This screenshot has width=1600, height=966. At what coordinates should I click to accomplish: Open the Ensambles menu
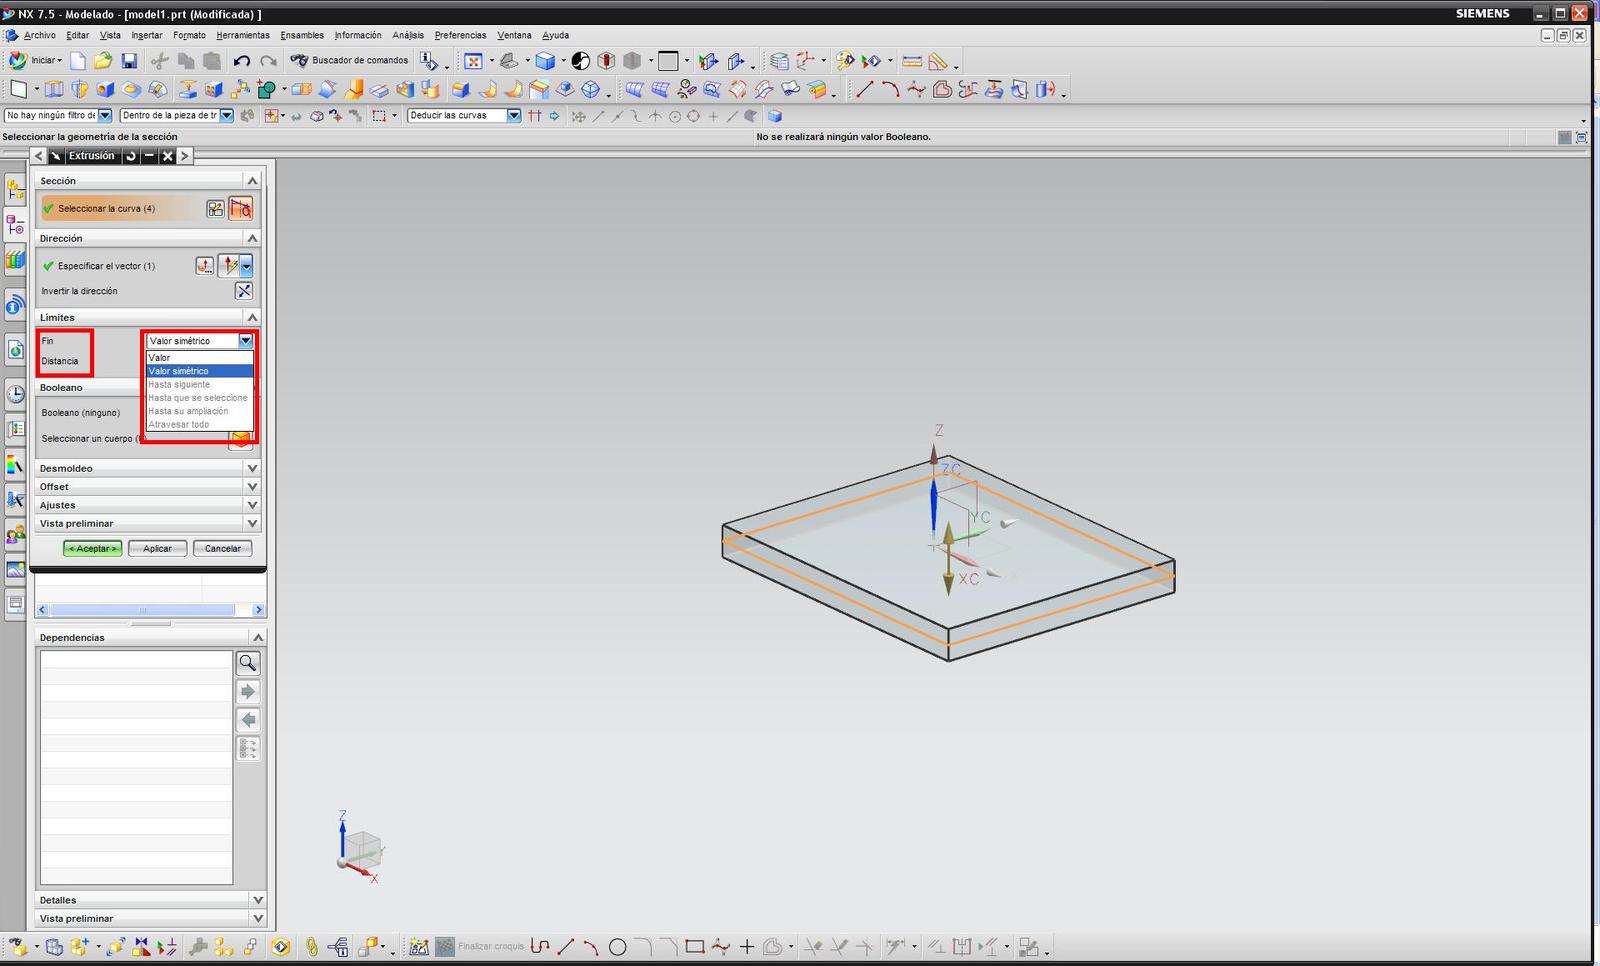pyautogui.click(x=302, y=35)
